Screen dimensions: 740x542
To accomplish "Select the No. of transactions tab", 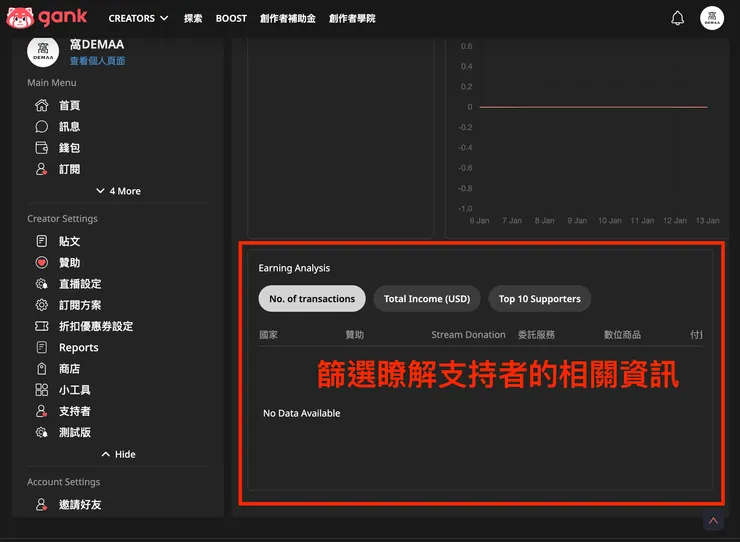I will [x=312, y=298].
